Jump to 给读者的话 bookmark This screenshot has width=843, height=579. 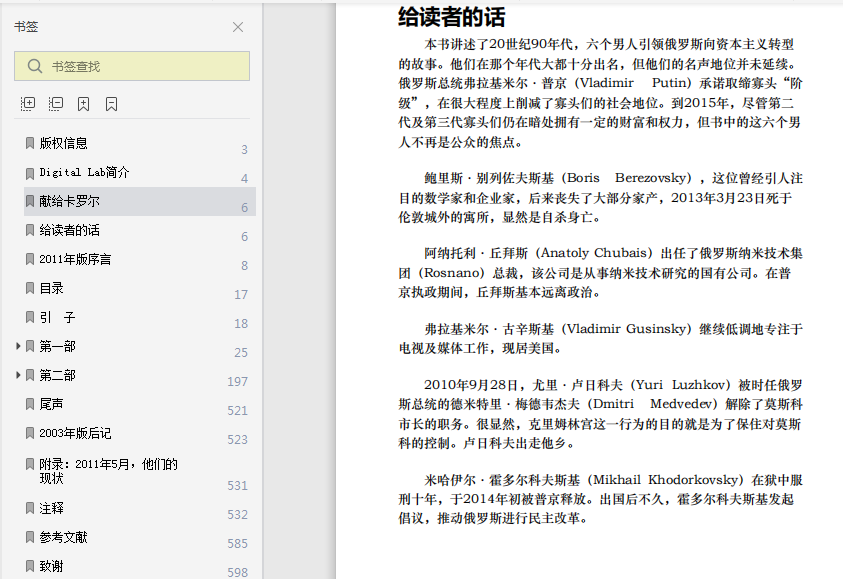point(69,230)
